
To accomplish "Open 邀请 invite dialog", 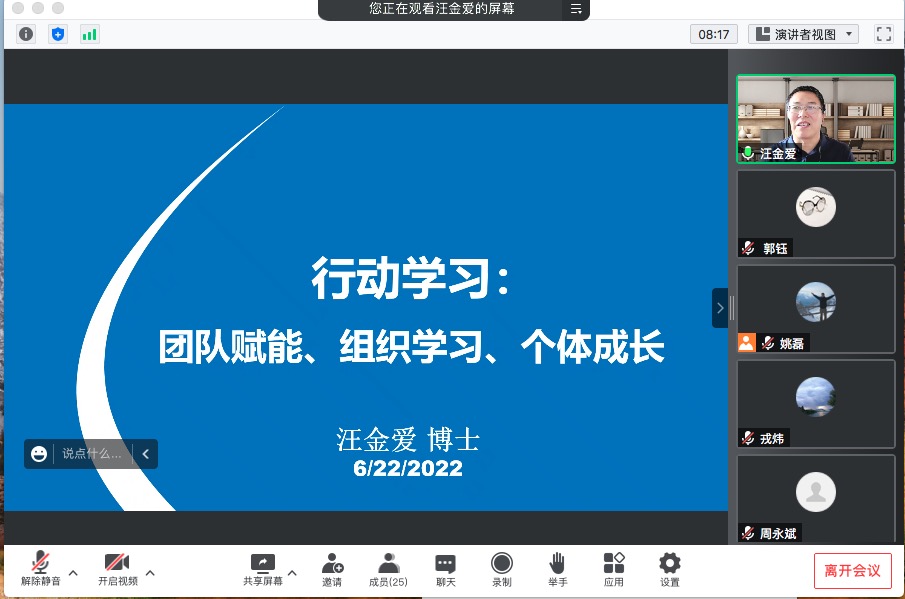I will 332,570.
